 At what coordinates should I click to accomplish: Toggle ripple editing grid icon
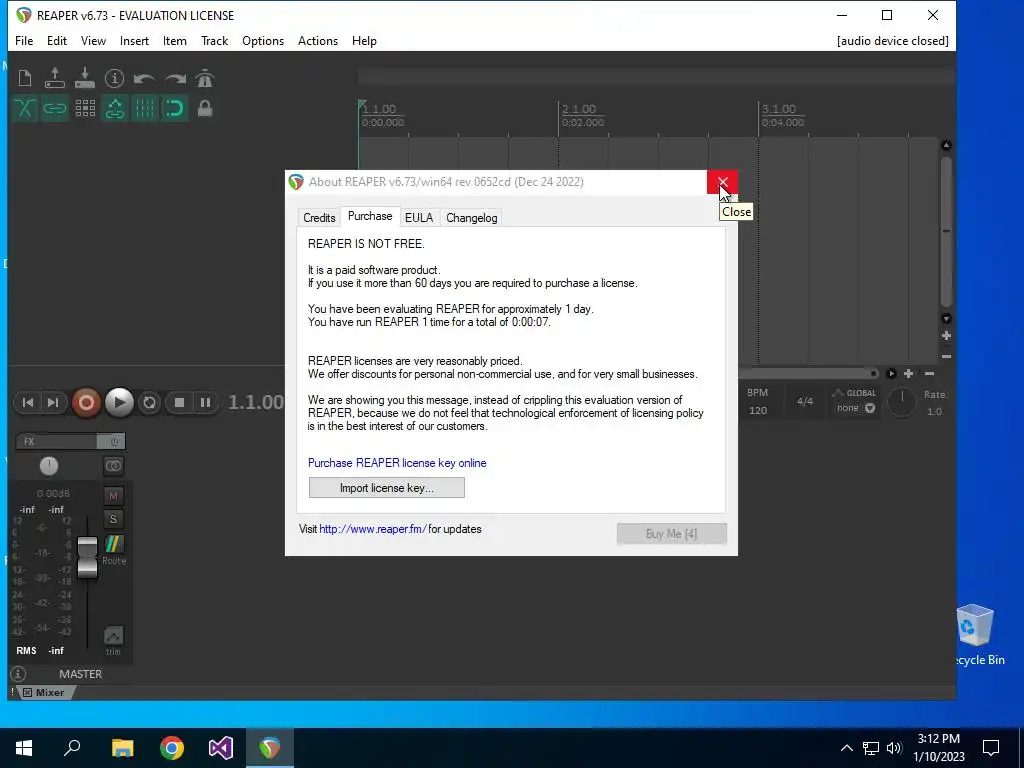[85, 108]
